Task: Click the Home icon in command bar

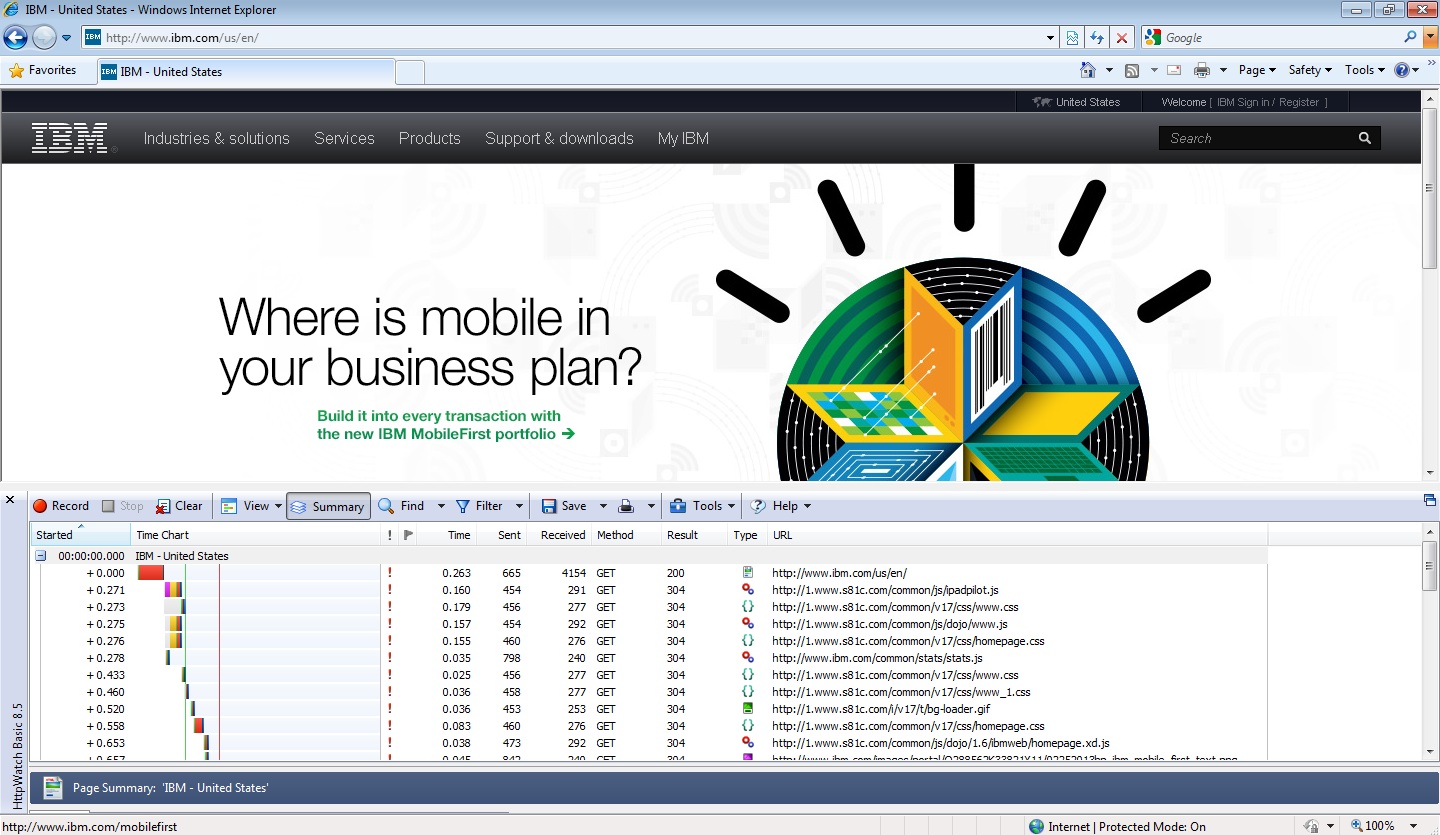Action: pyautogui.click(x=1088, y=70)
